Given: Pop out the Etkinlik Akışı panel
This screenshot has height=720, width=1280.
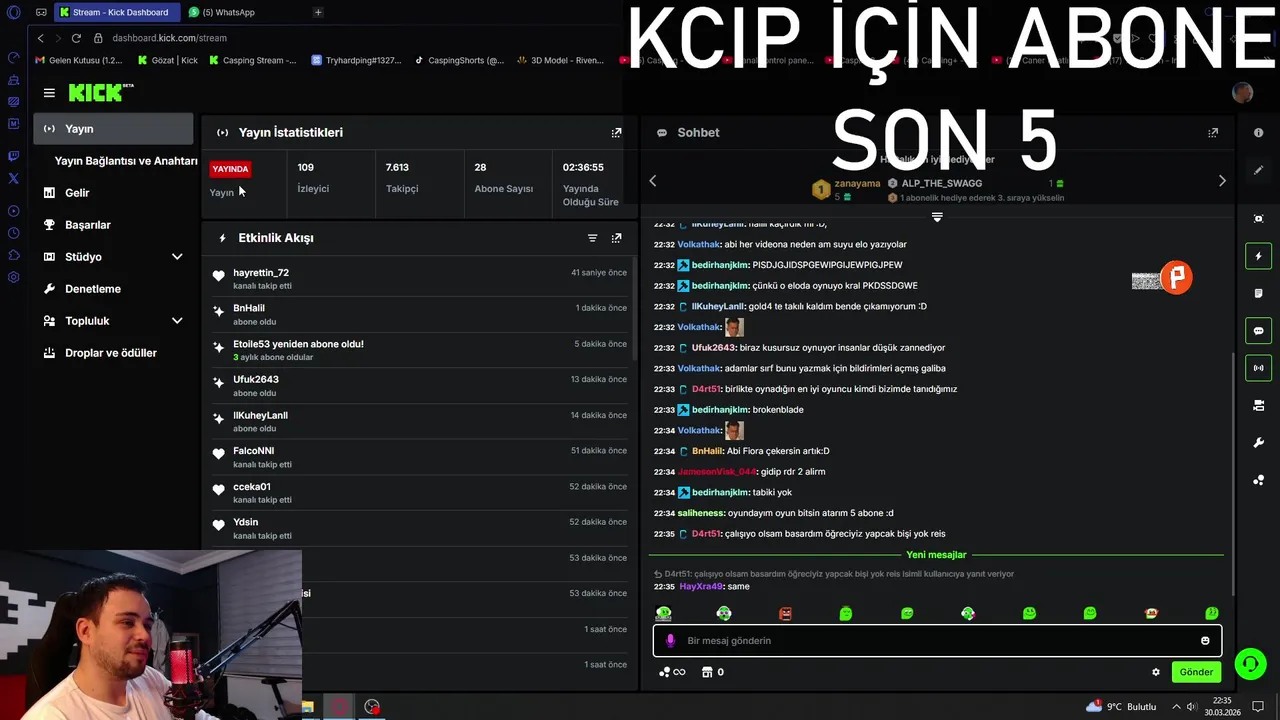Looking at the screenshot, I should [616, 238].
